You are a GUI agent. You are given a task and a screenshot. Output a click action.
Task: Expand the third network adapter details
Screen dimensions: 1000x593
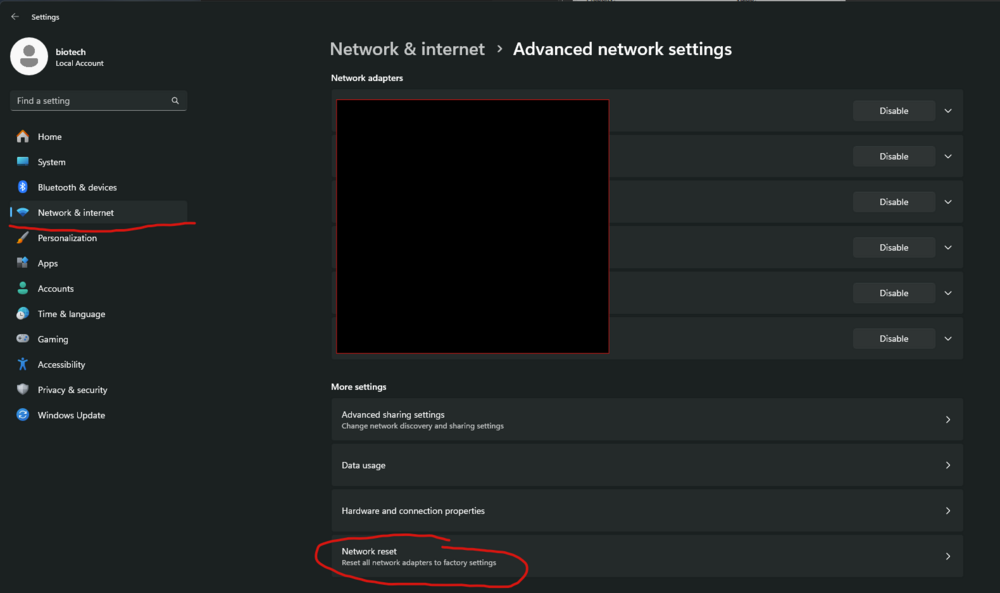click(948, 202)
